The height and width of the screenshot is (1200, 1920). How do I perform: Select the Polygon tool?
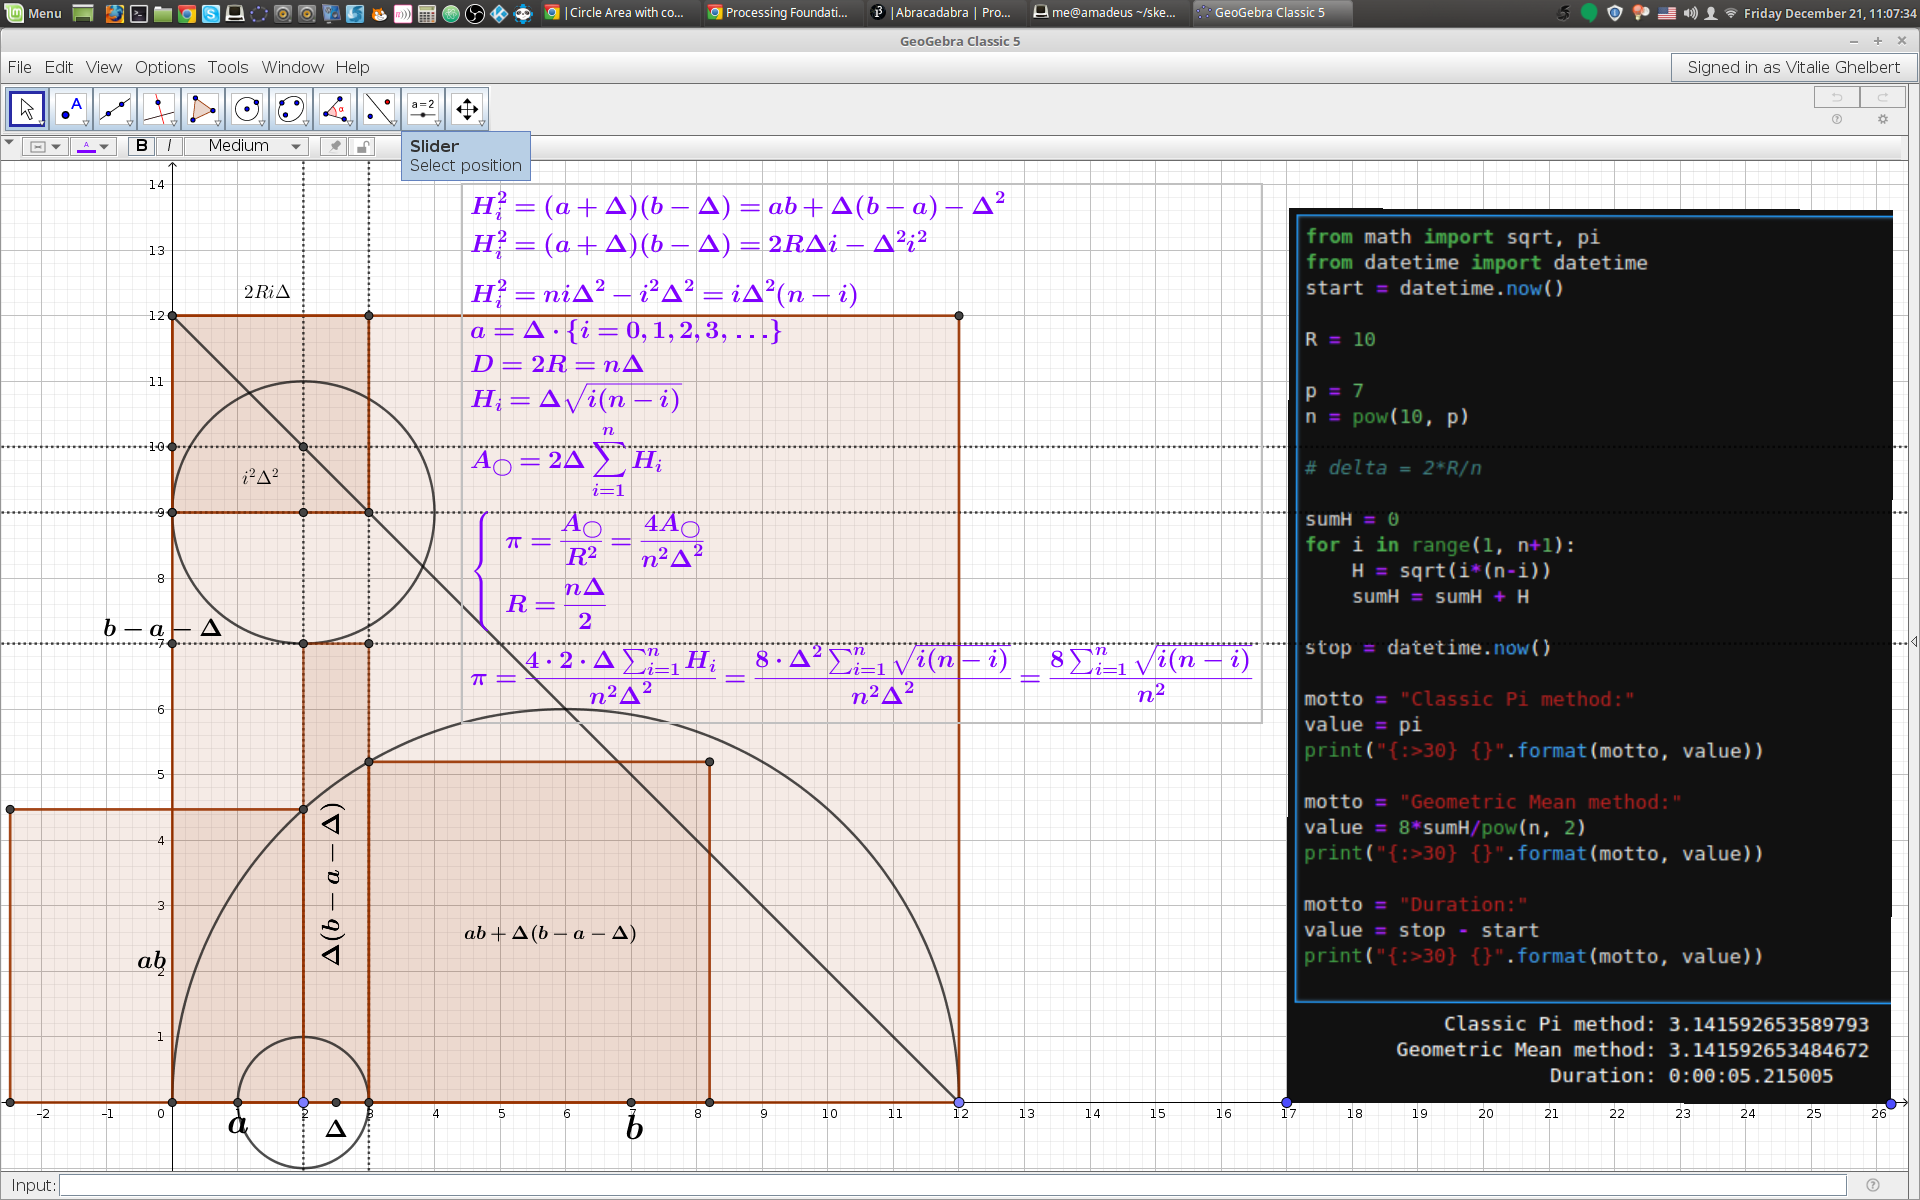pos(203,109)
